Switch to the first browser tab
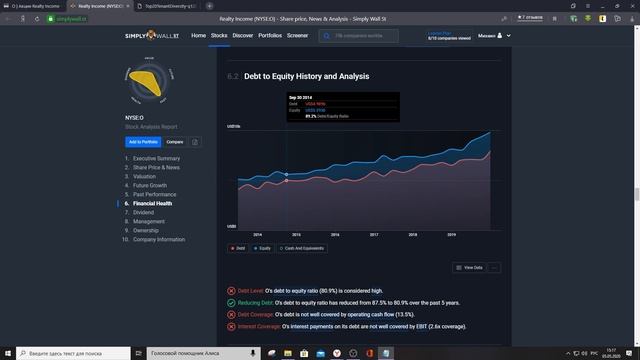 point(33,6)
